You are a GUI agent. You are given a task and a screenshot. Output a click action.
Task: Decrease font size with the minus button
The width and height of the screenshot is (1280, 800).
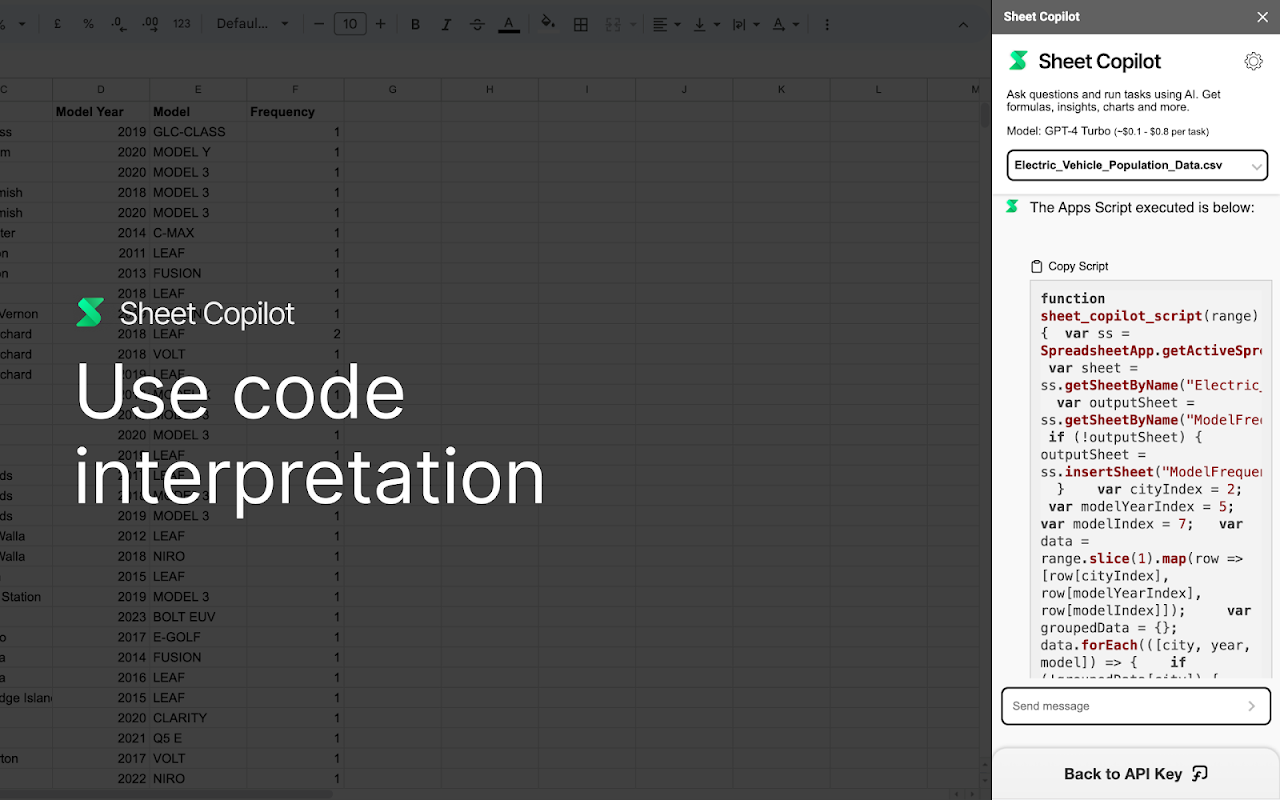tap(319, 24)
